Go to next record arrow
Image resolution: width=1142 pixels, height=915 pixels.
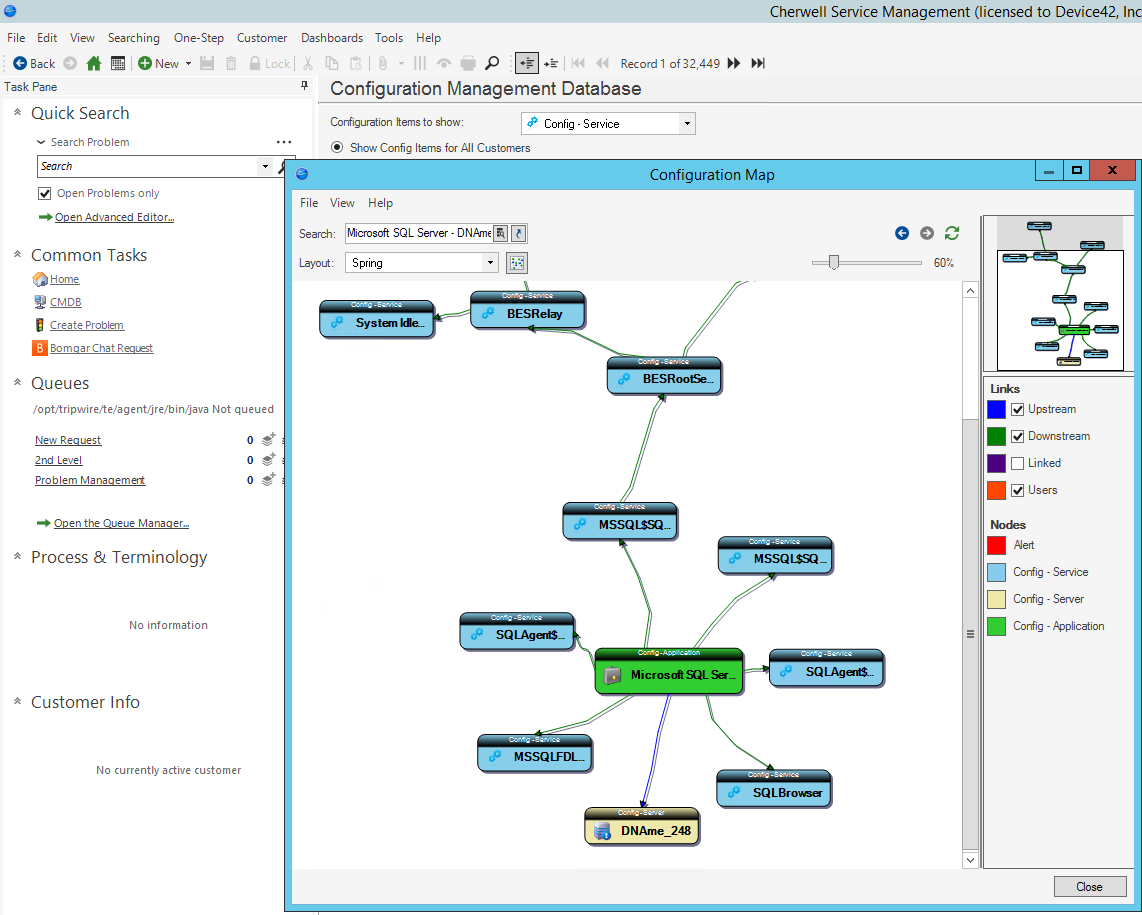click(734, 63)
